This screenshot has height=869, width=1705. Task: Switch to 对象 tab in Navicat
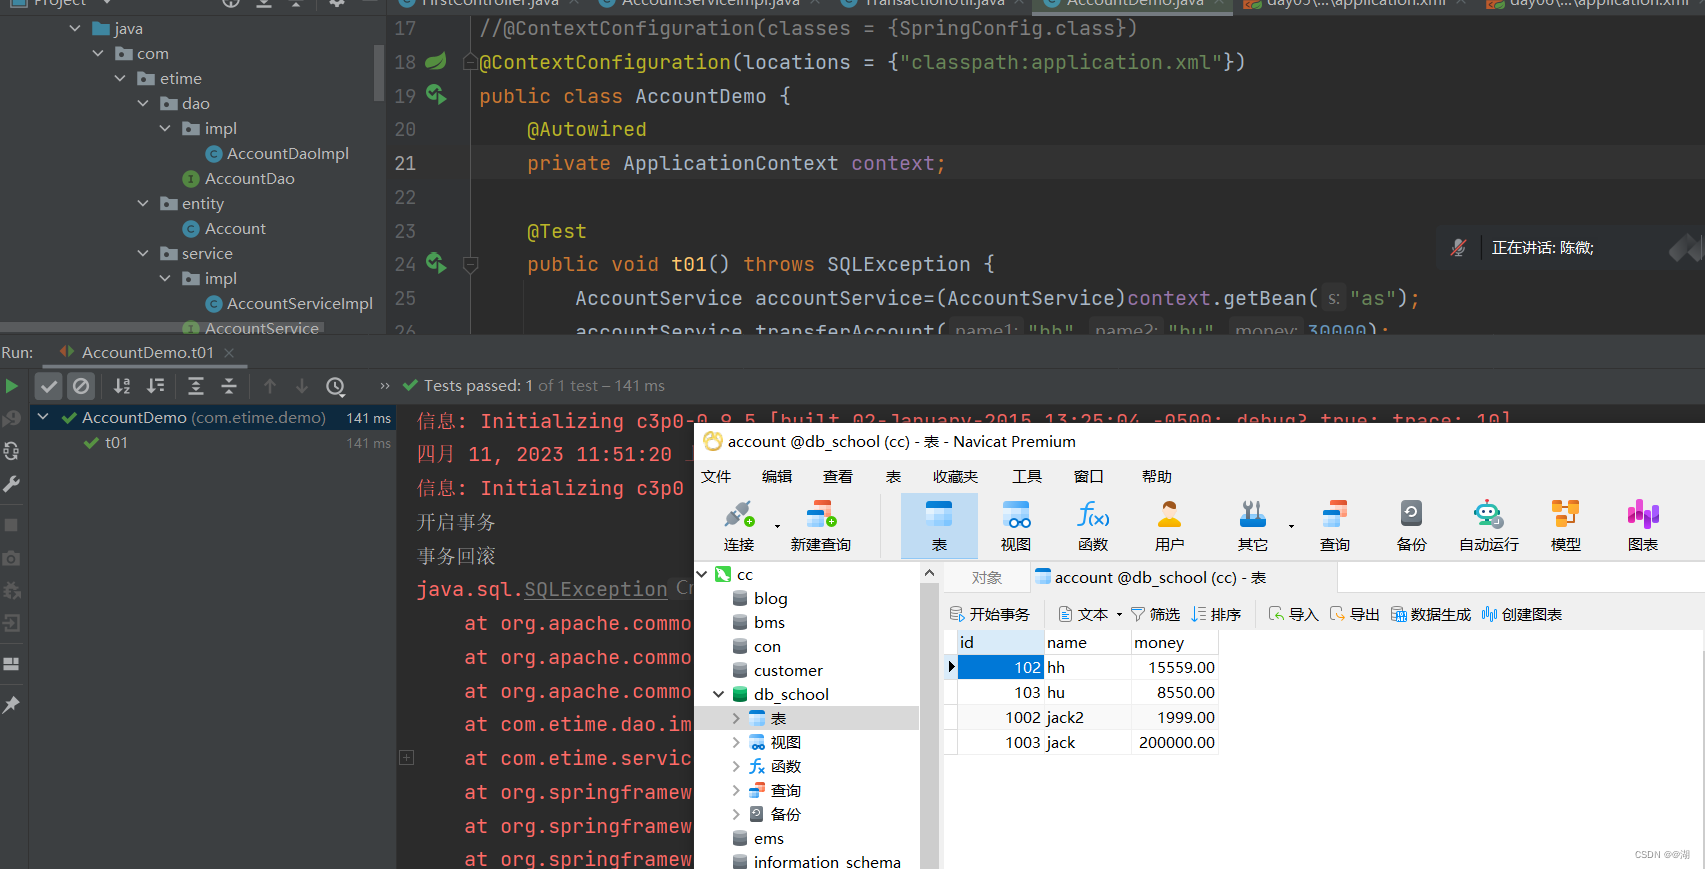(x=987, y=577)
